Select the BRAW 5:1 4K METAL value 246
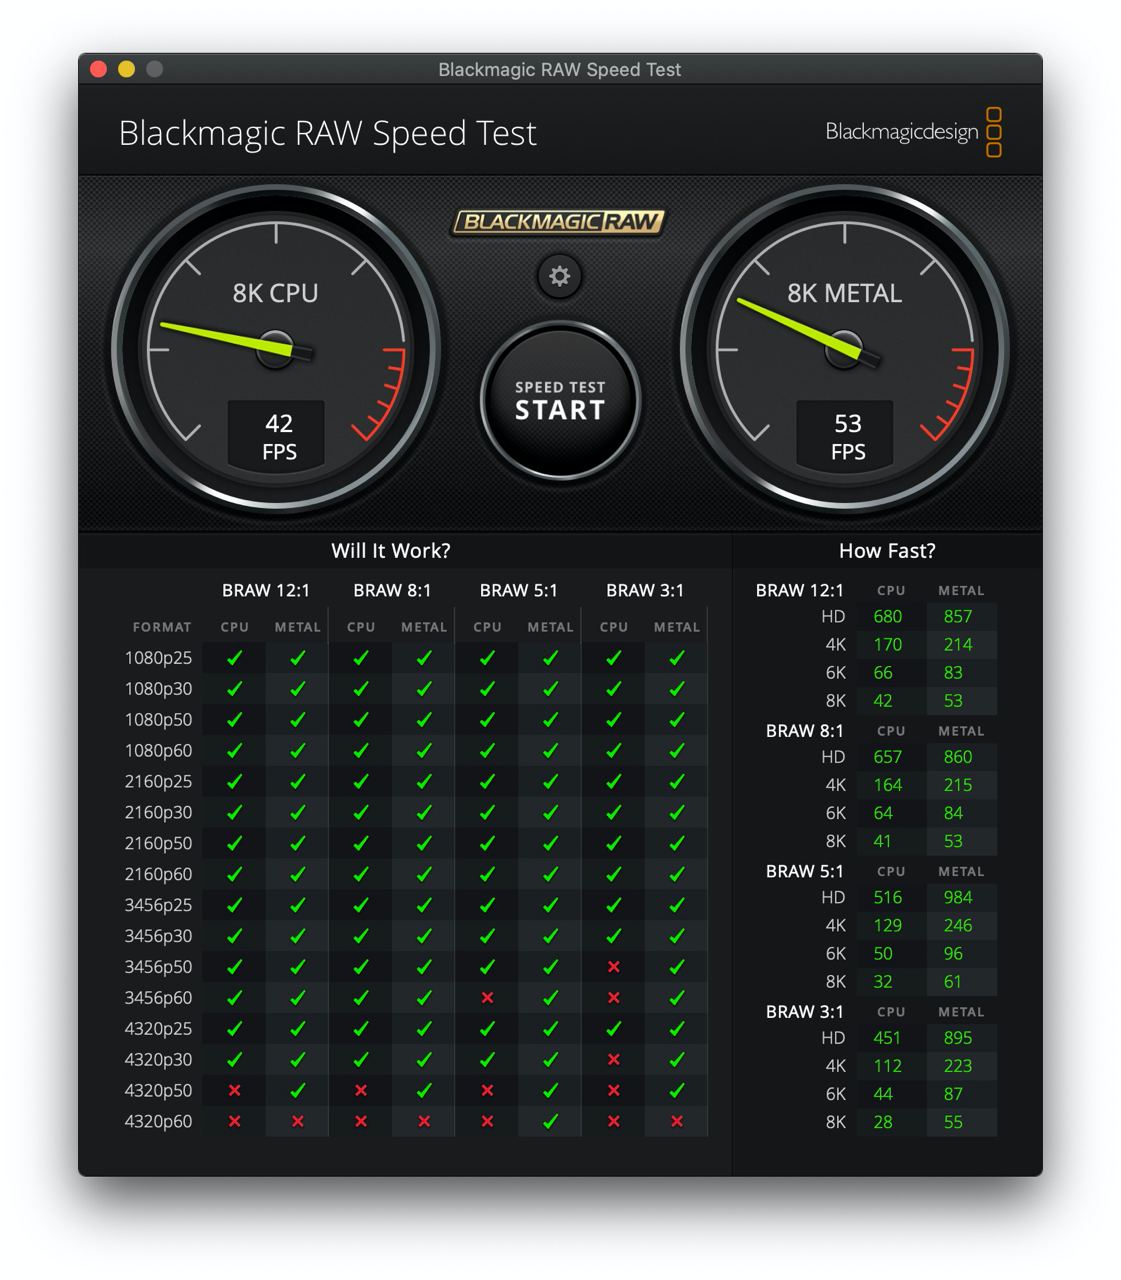Image resolution: width=1121 pixels, height=1280 pixels. [958, 926]
